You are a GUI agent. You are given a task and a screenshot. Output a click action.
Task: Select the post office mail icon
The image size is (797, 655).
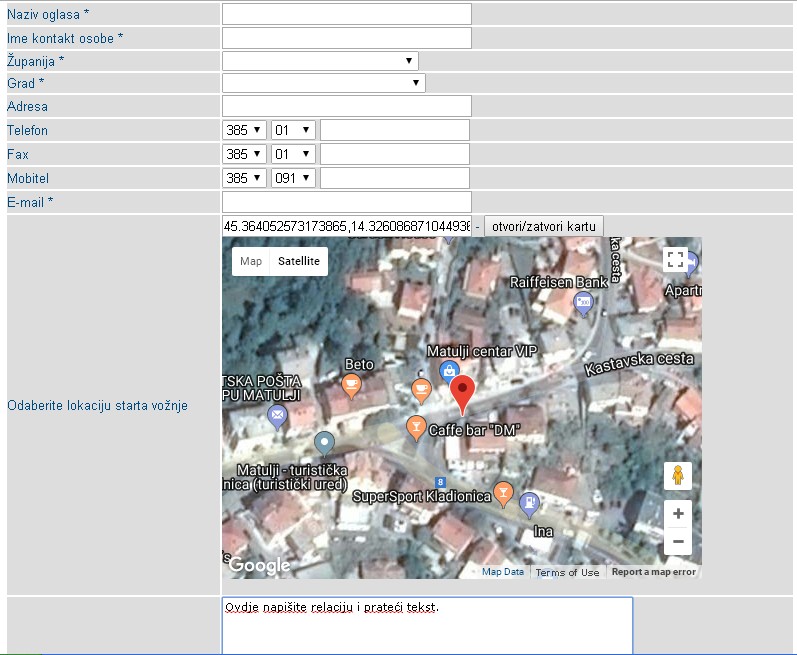pyautogui.click(x=278, y=417)
